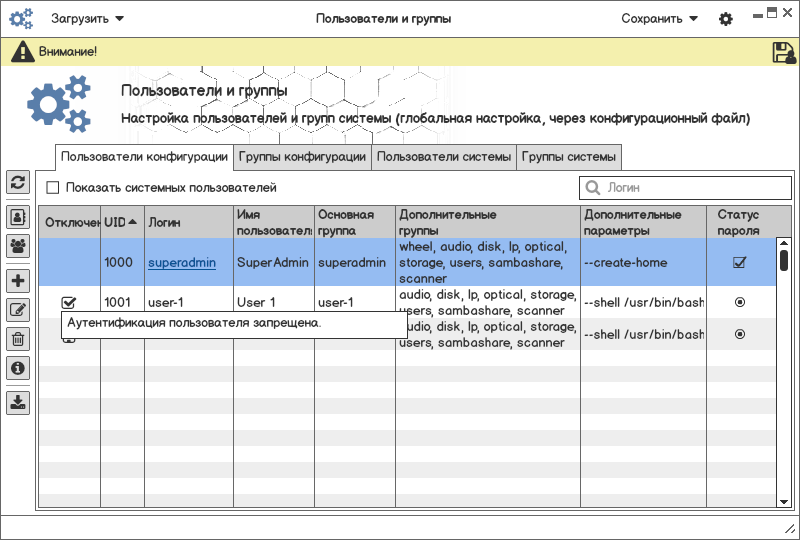Image resolution: width=800 pixels, height=540 pixels.
Task: Click the single user card icon
Action: [18, 216]
